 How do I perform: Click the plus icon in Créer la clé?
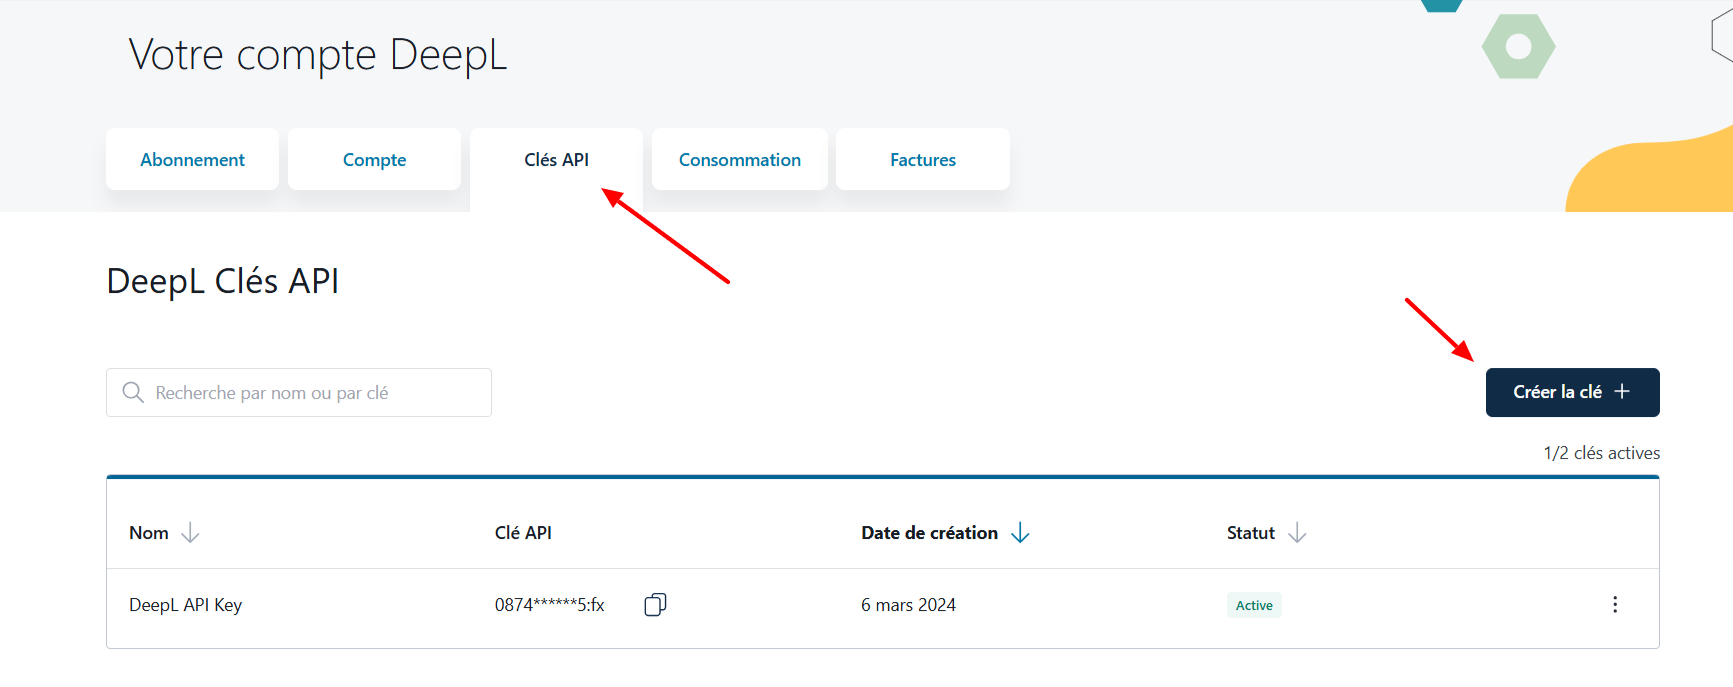pos(1622,392)
